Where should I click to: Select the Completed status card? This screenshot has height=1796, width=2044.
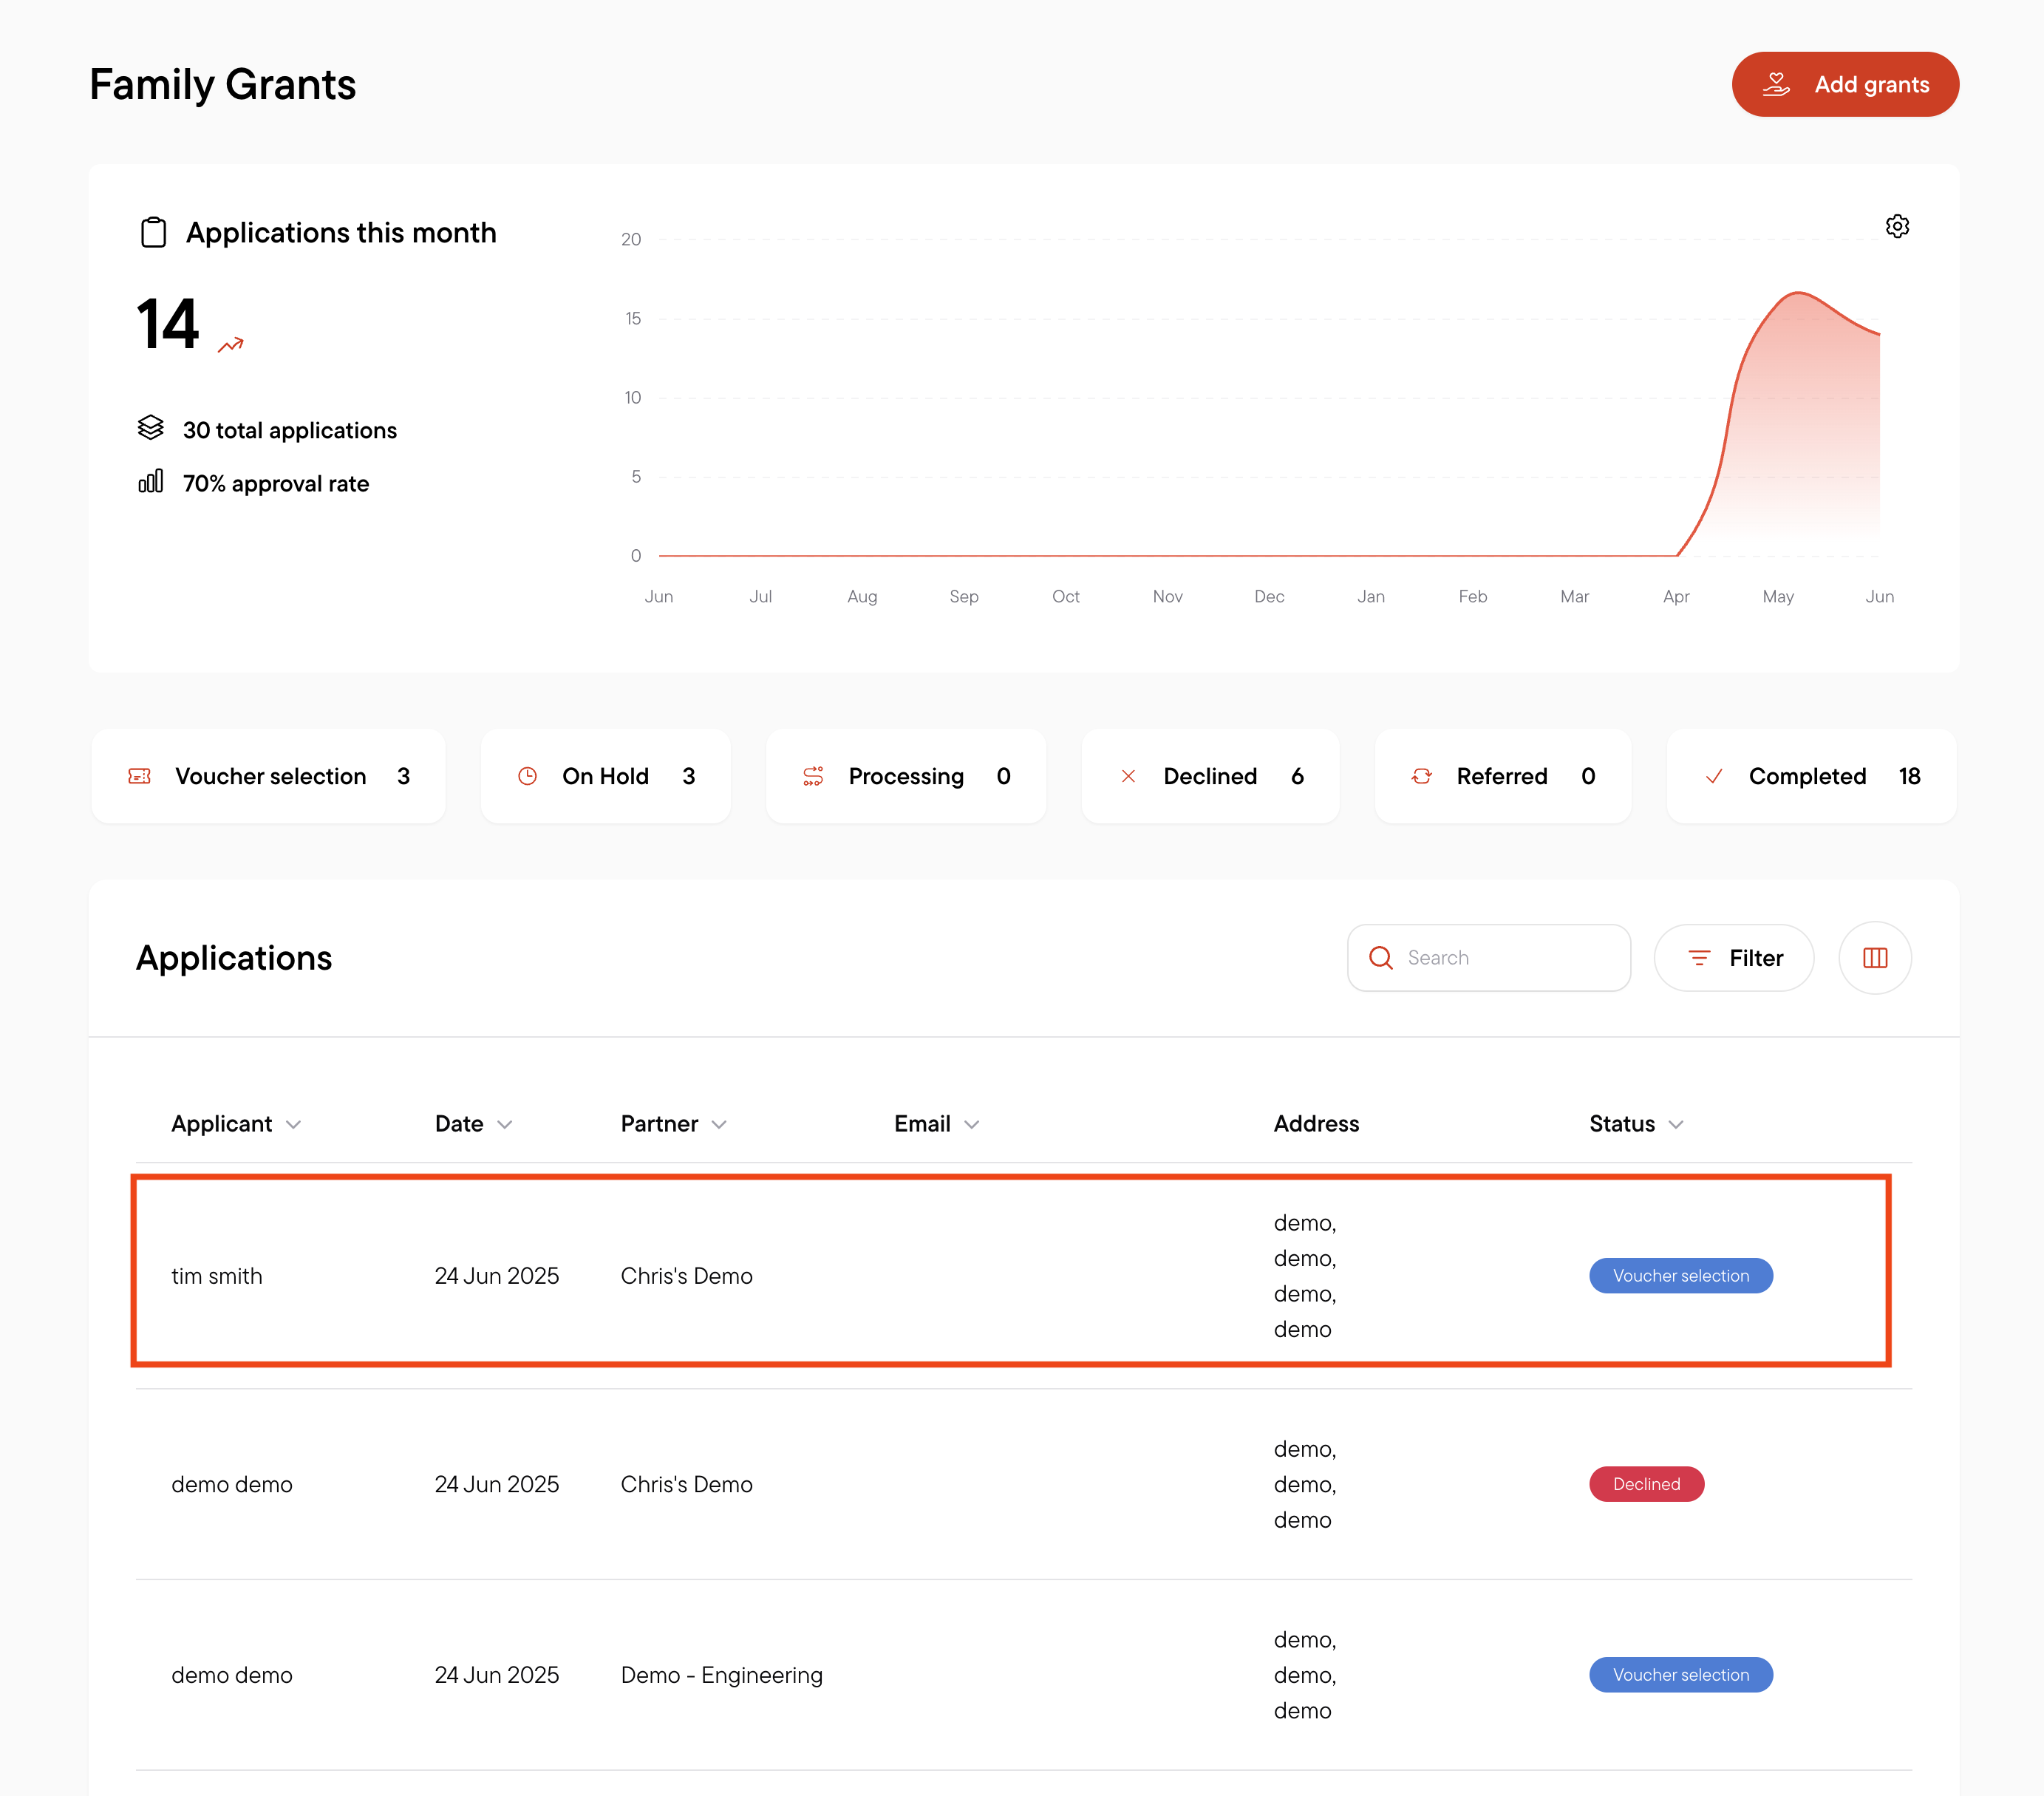[1811, 776]
